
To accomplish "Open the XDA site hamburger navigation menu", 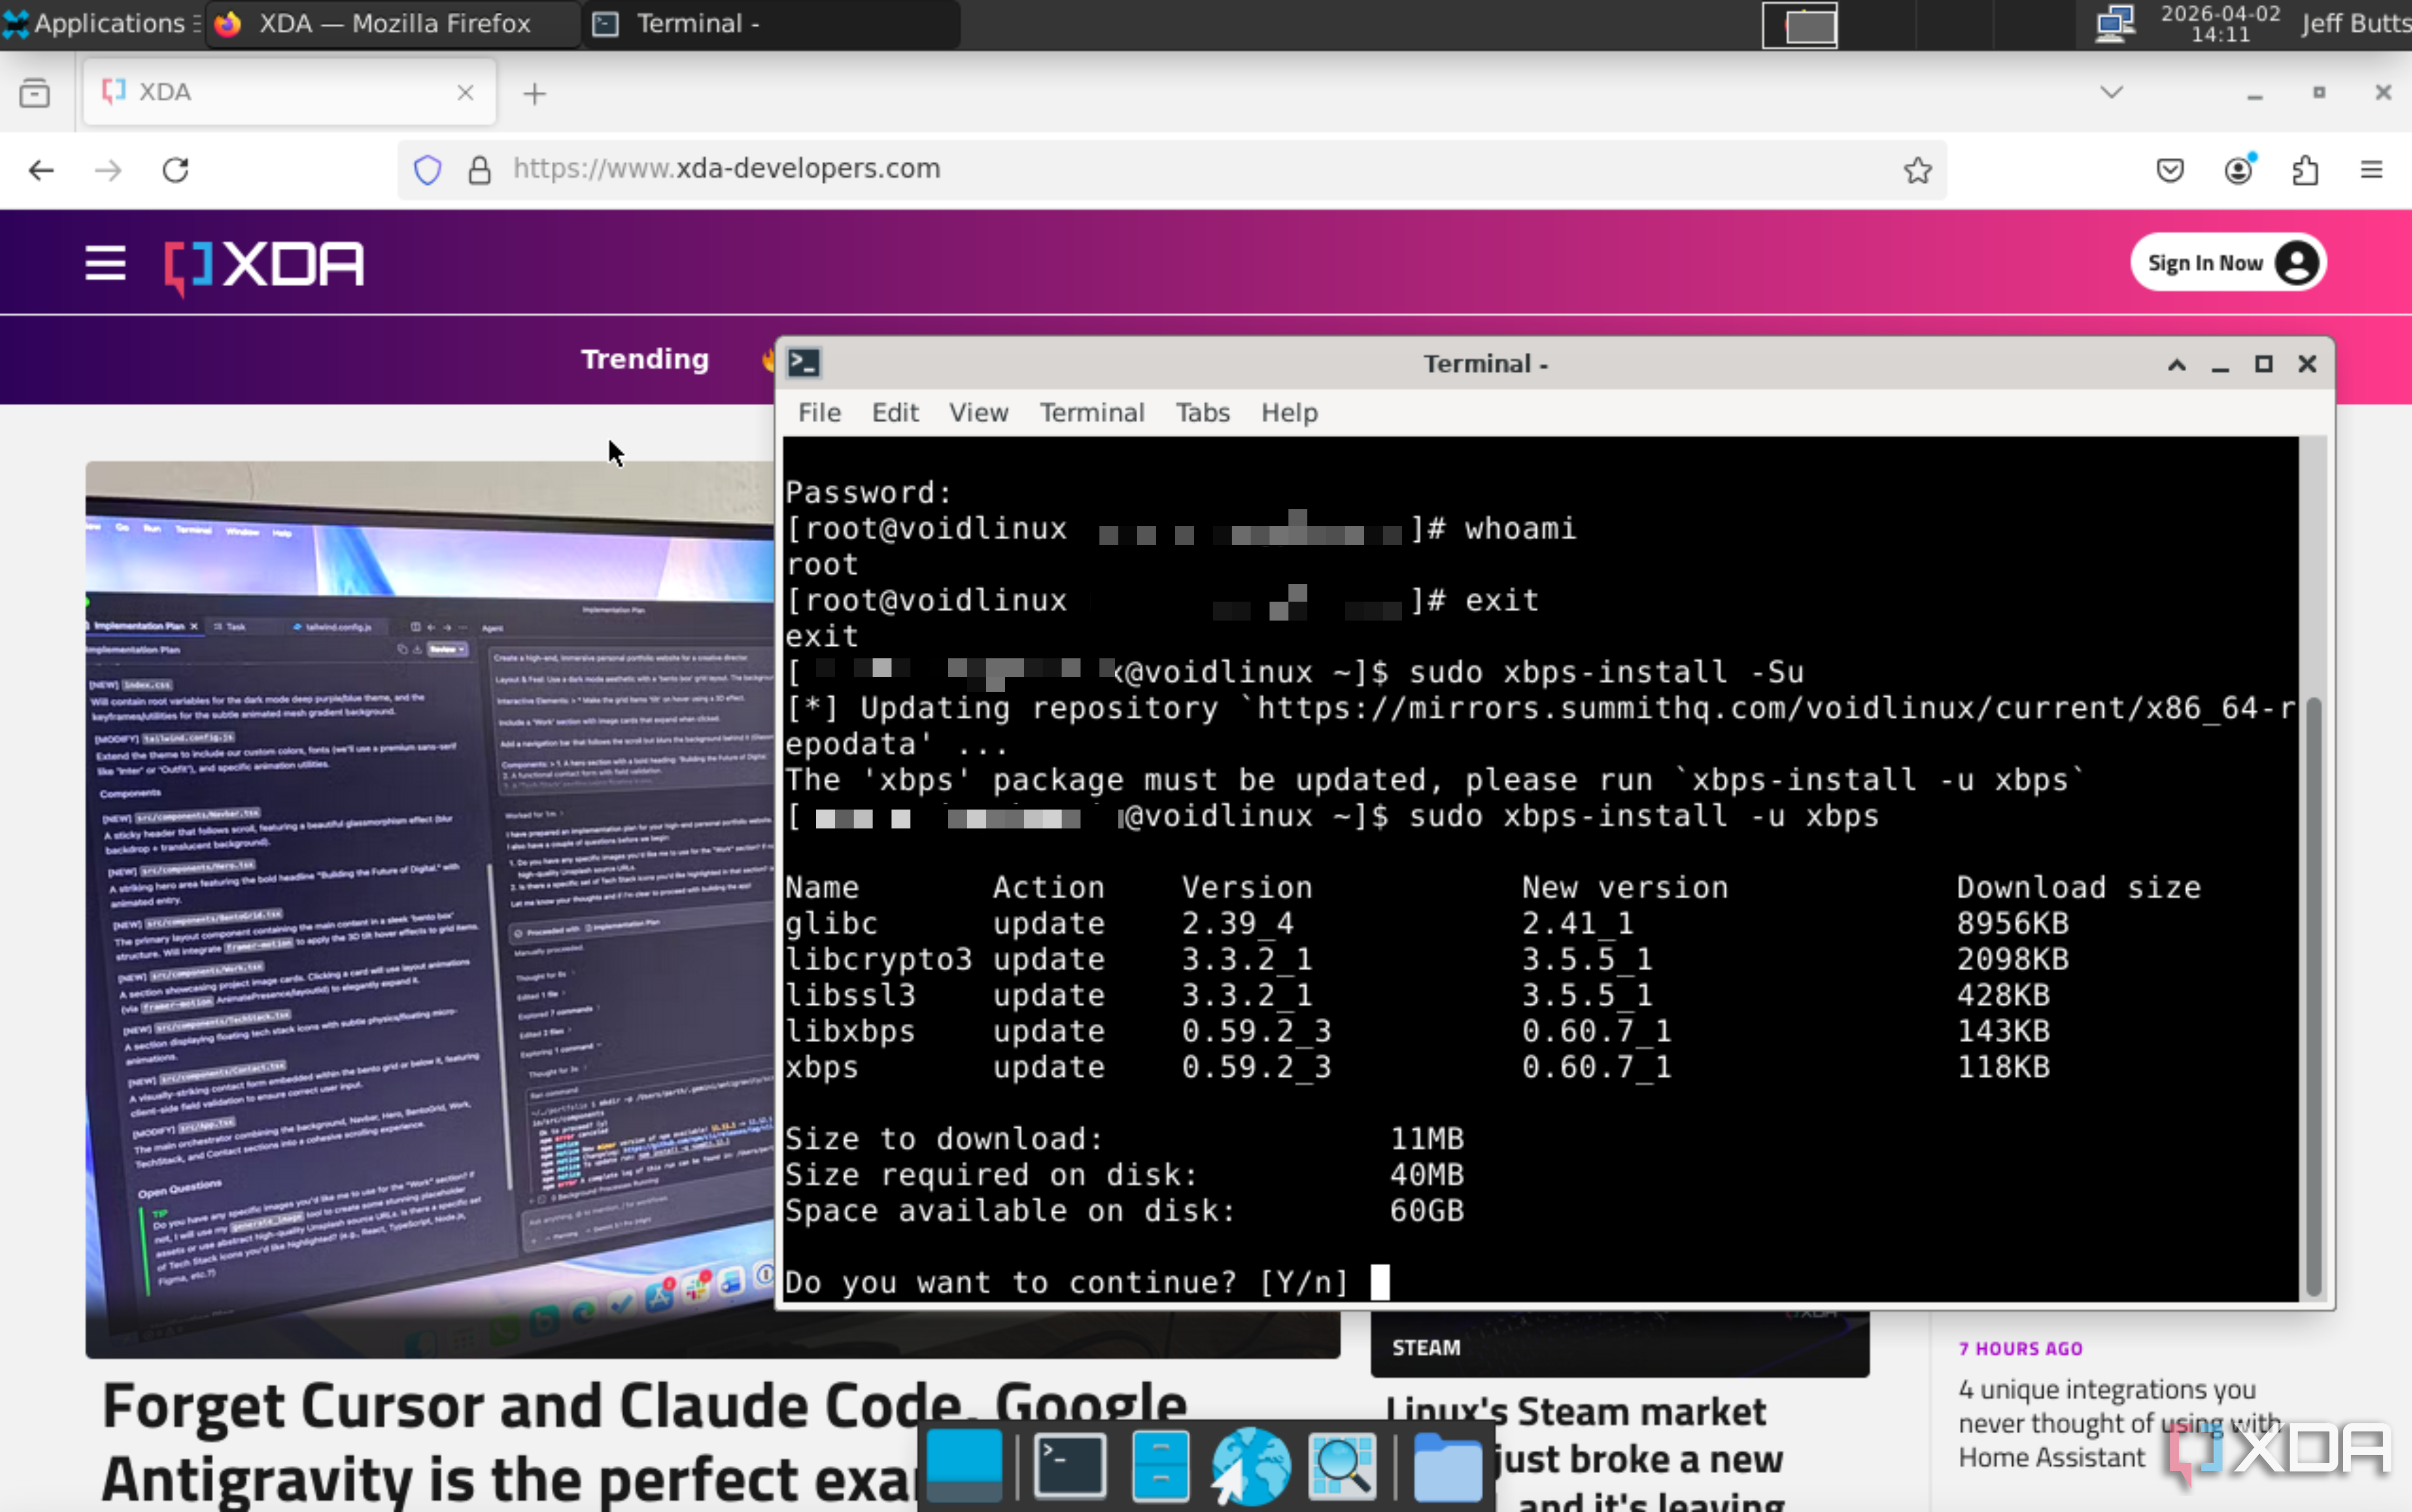I will point(105,264).
